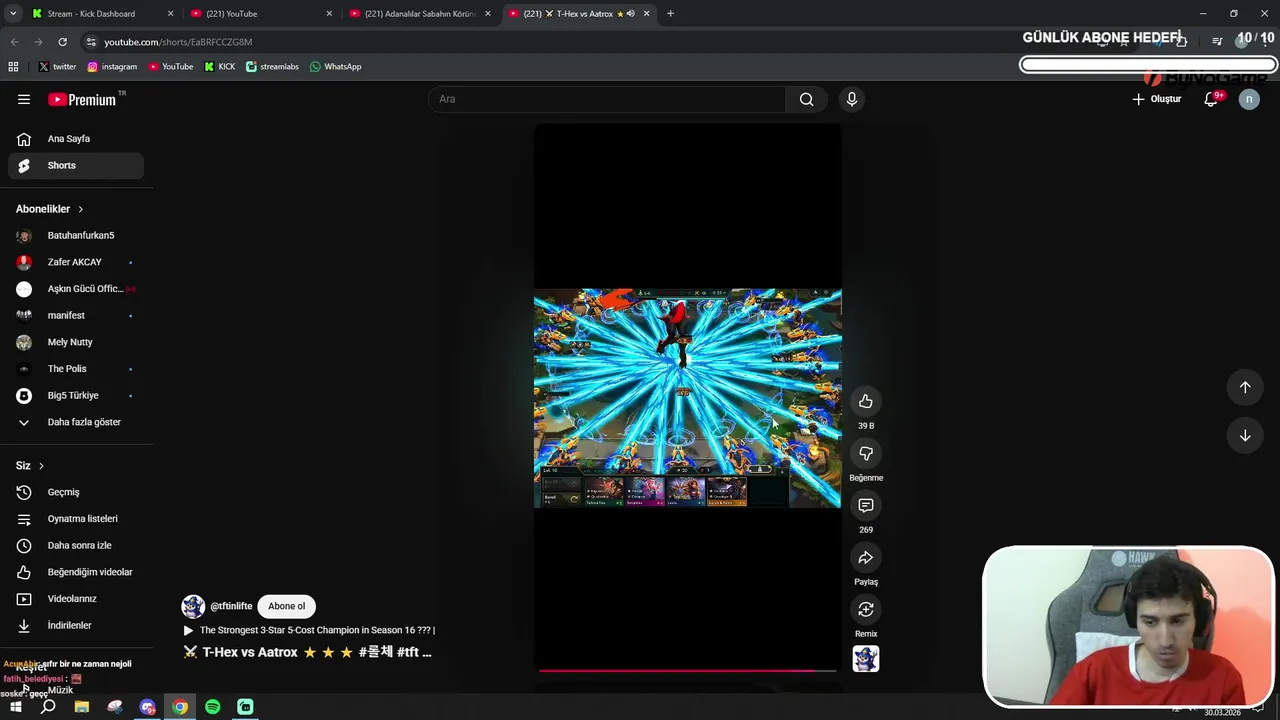Go to the previous short arrow
The width and height of the screenshot is (1280, 720).
[1245, 387]
